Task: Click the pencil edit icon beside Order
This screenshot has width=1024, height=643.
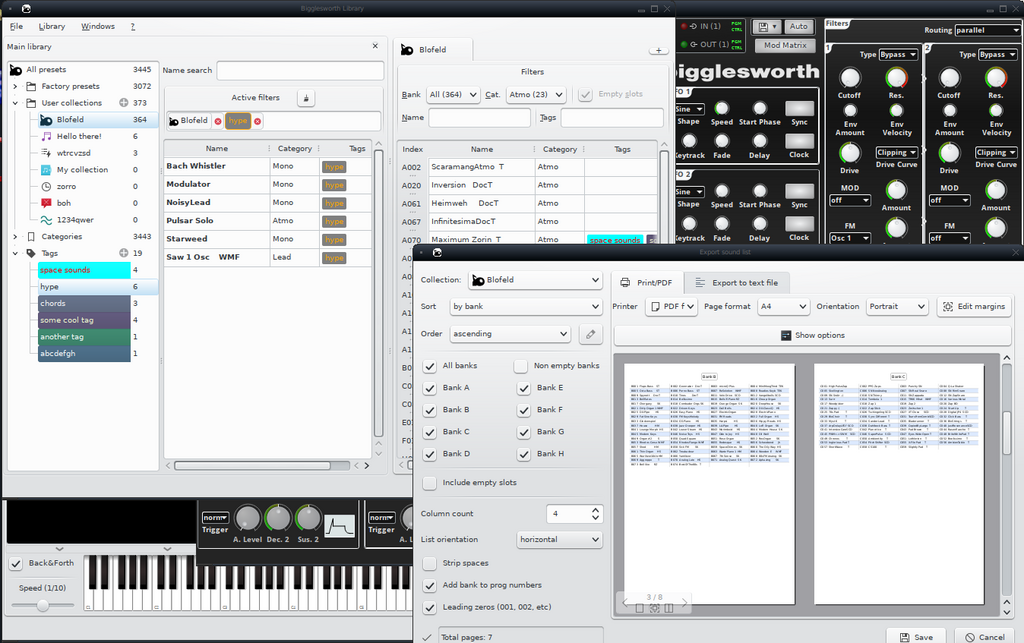Action: [591, 334]
